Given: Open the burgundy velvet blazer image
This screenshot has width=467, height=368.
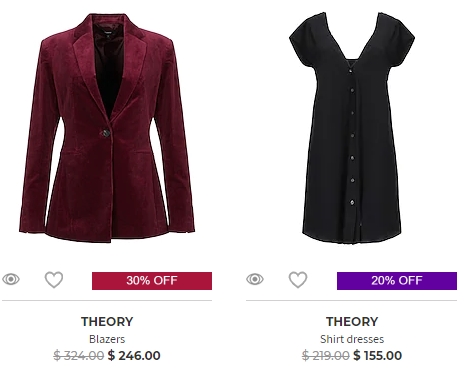Looking at the screenshot, I should (107, 128).
